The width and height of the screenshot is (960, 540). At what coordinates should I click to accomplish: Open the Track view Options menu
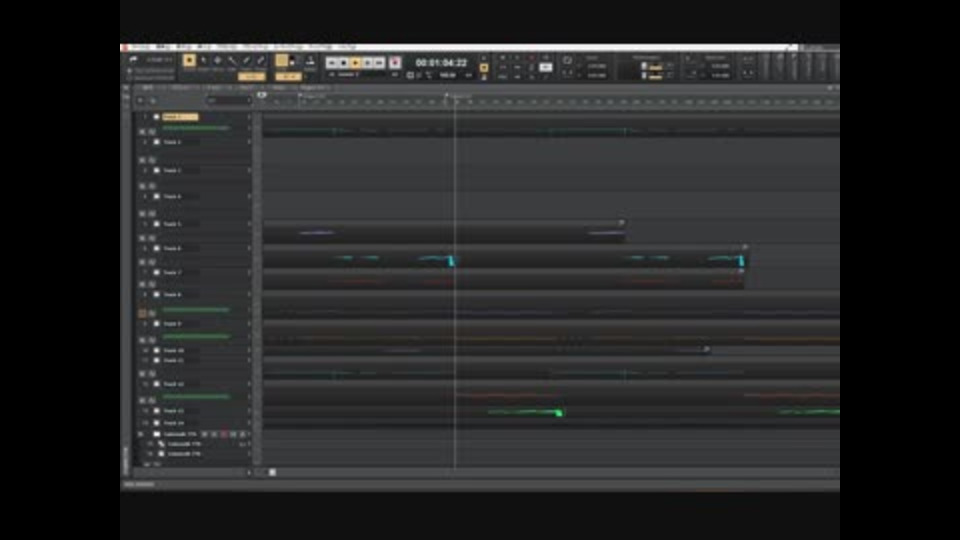(x=181, y=88)
